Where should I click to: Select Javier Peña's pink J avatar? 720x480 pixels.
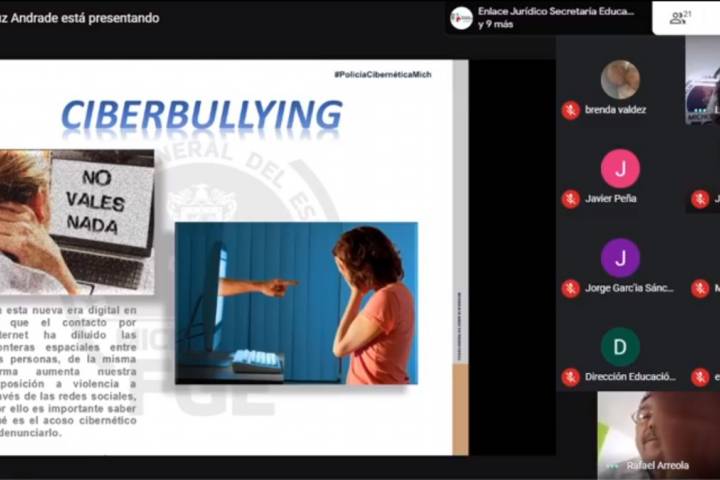(620, 168)
